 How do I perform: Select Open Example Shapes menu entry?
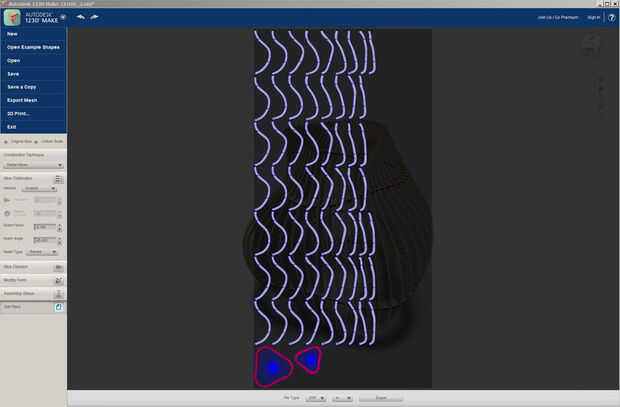33,47
